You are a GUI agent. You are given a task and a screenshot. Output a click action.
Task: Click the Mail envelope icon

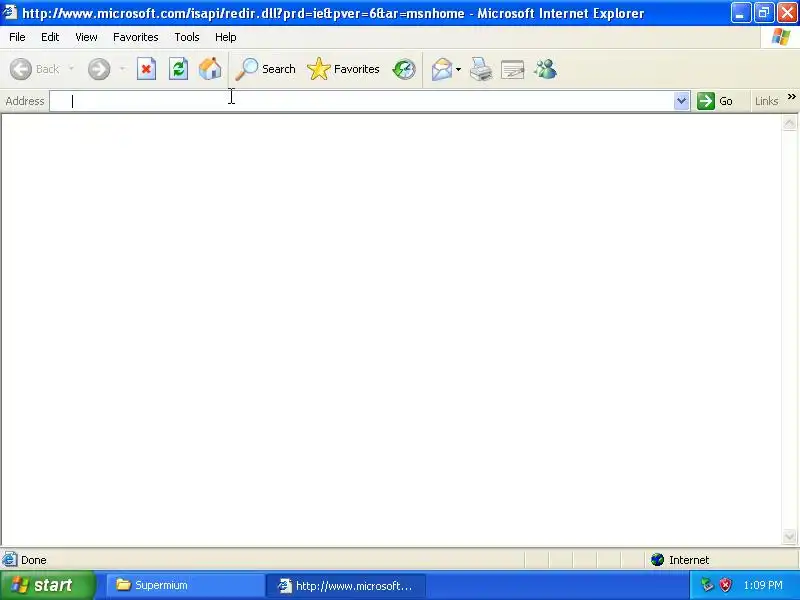tap(442, 69)
